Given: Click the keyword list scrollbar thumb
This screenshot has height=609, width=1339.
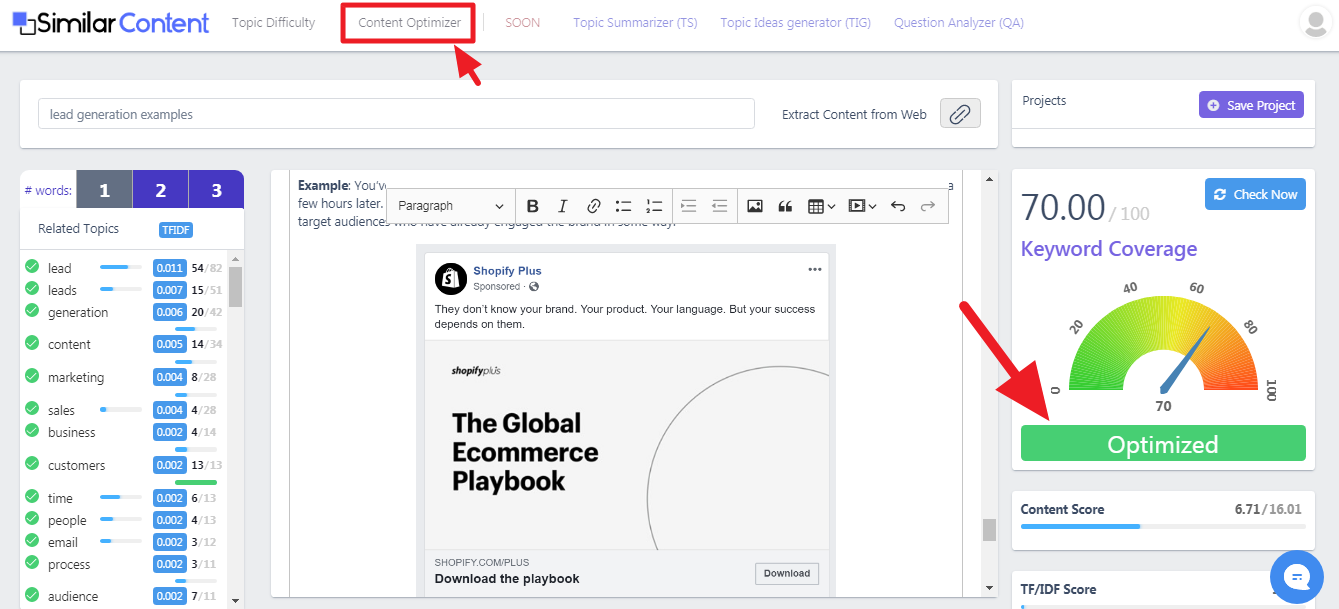Looking at the screenshot, I should 236,286.
